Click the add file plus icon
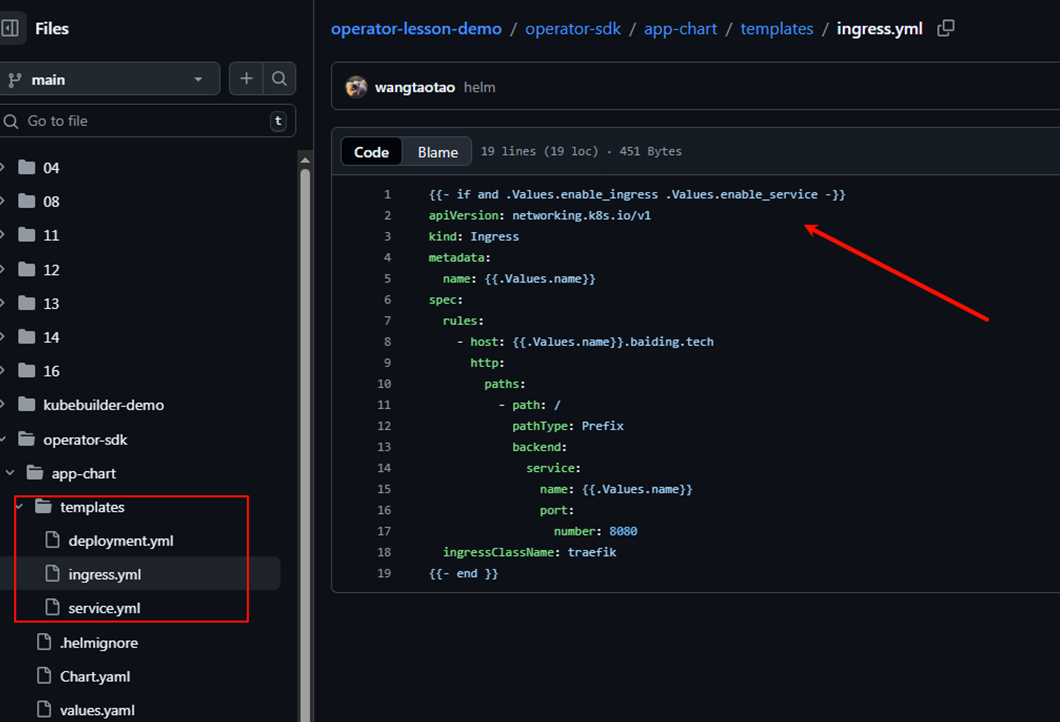This screenshot has width=1060, height=722. (x=246, y=79)
